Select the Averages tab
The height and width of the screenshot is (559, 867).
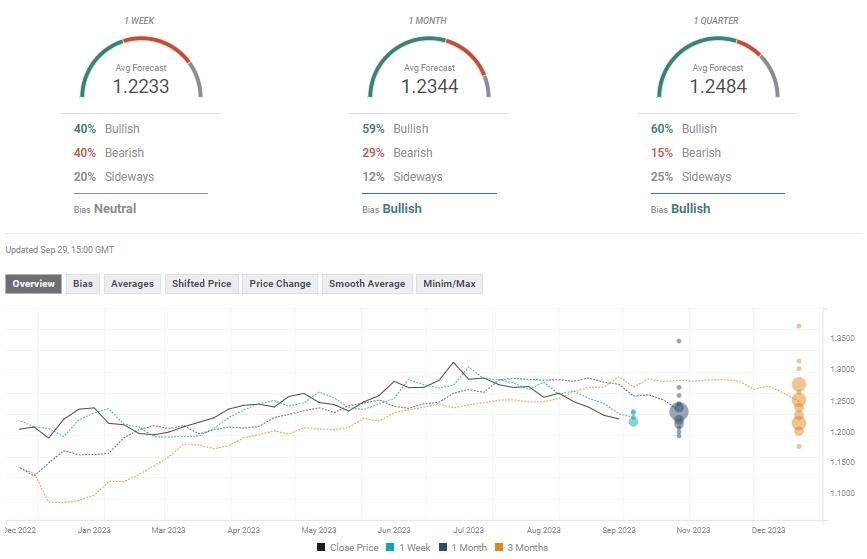click(x=132, y=284)
